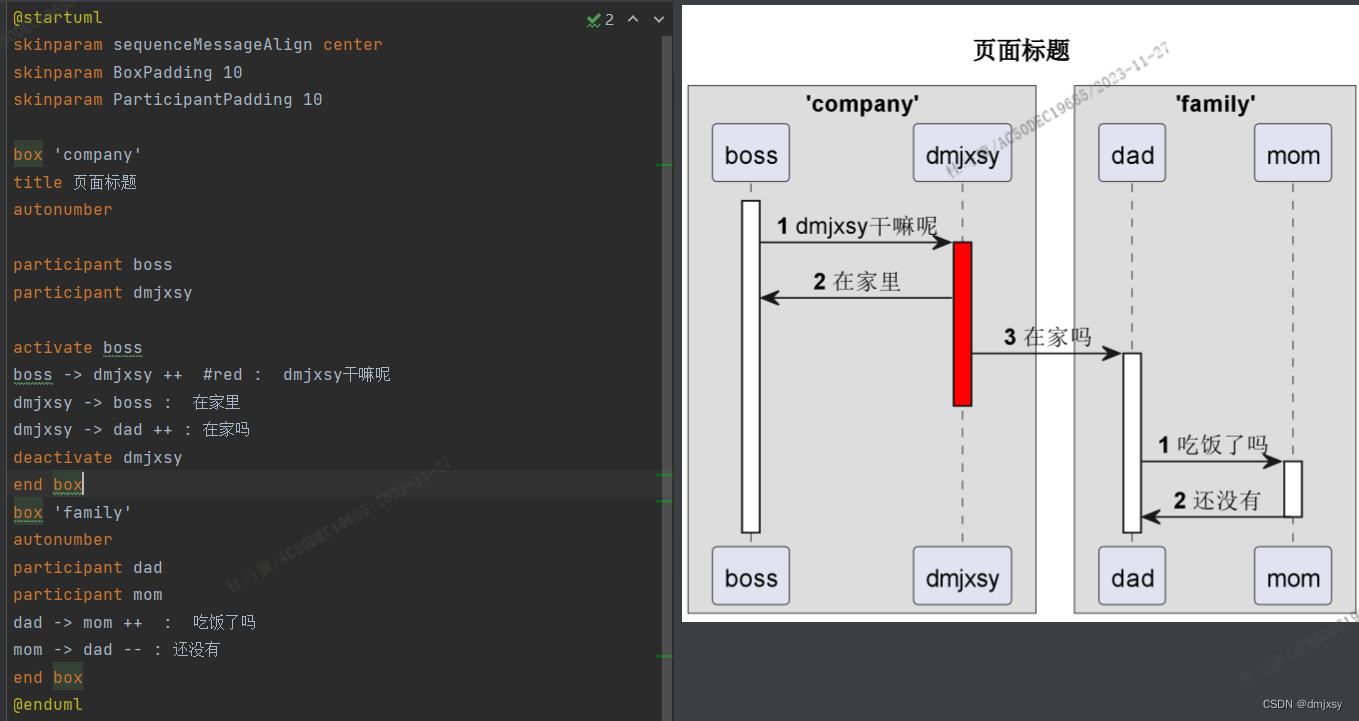
Task: Click the first 'autonumber' line
Action: 63,210
